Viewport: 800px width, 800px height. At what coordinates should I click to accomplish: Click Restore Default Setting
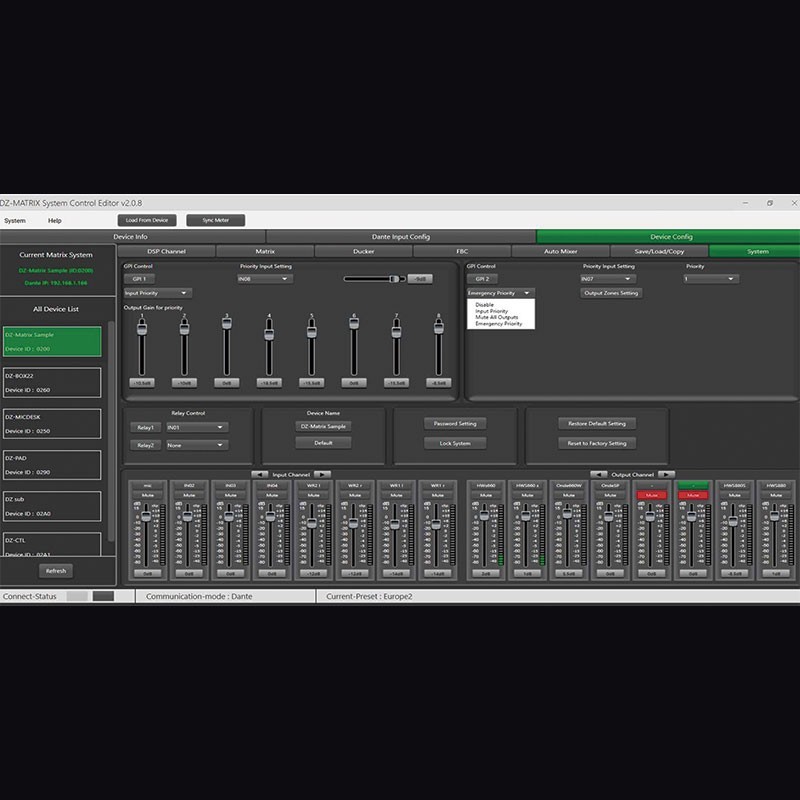pyautogui.click(x=597, y=423)
